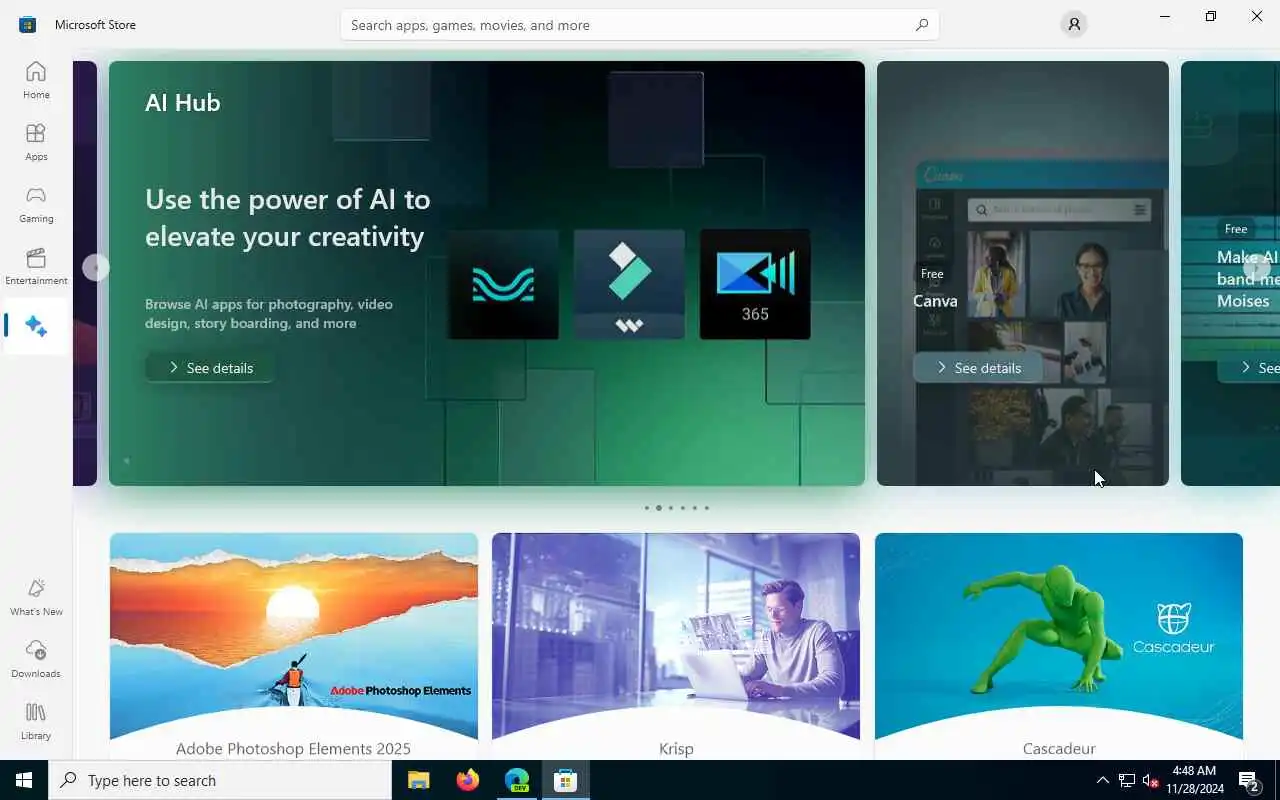Click the muted volume tray icon
This screenshot has width=1280, height=800.
[1150, 780]
